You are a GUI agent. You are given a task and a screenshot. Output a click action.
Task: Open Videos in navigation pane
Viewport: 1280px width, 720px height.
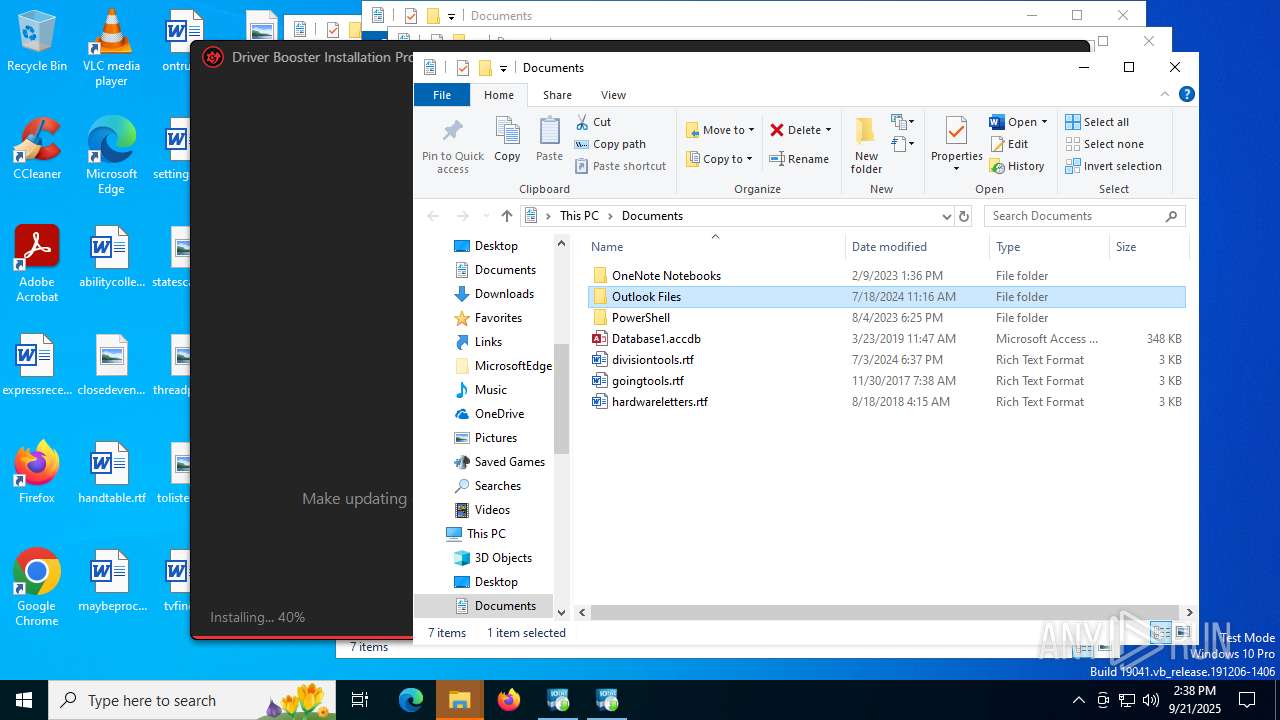[x=491, y=510]
